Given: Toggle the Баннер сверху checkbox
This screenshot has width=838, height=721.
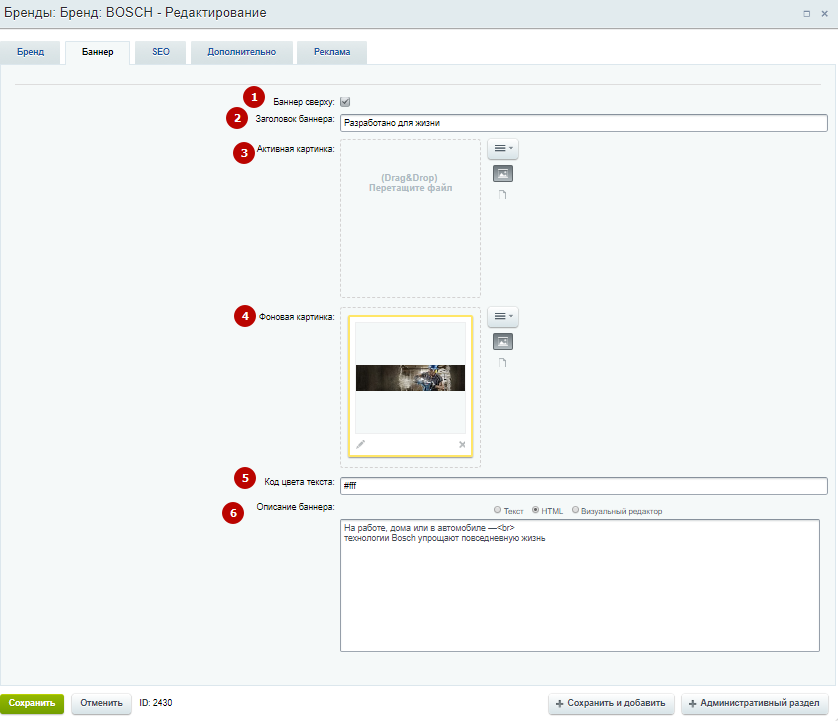Looking at the screenshot, I should click(x=345, y=102).
